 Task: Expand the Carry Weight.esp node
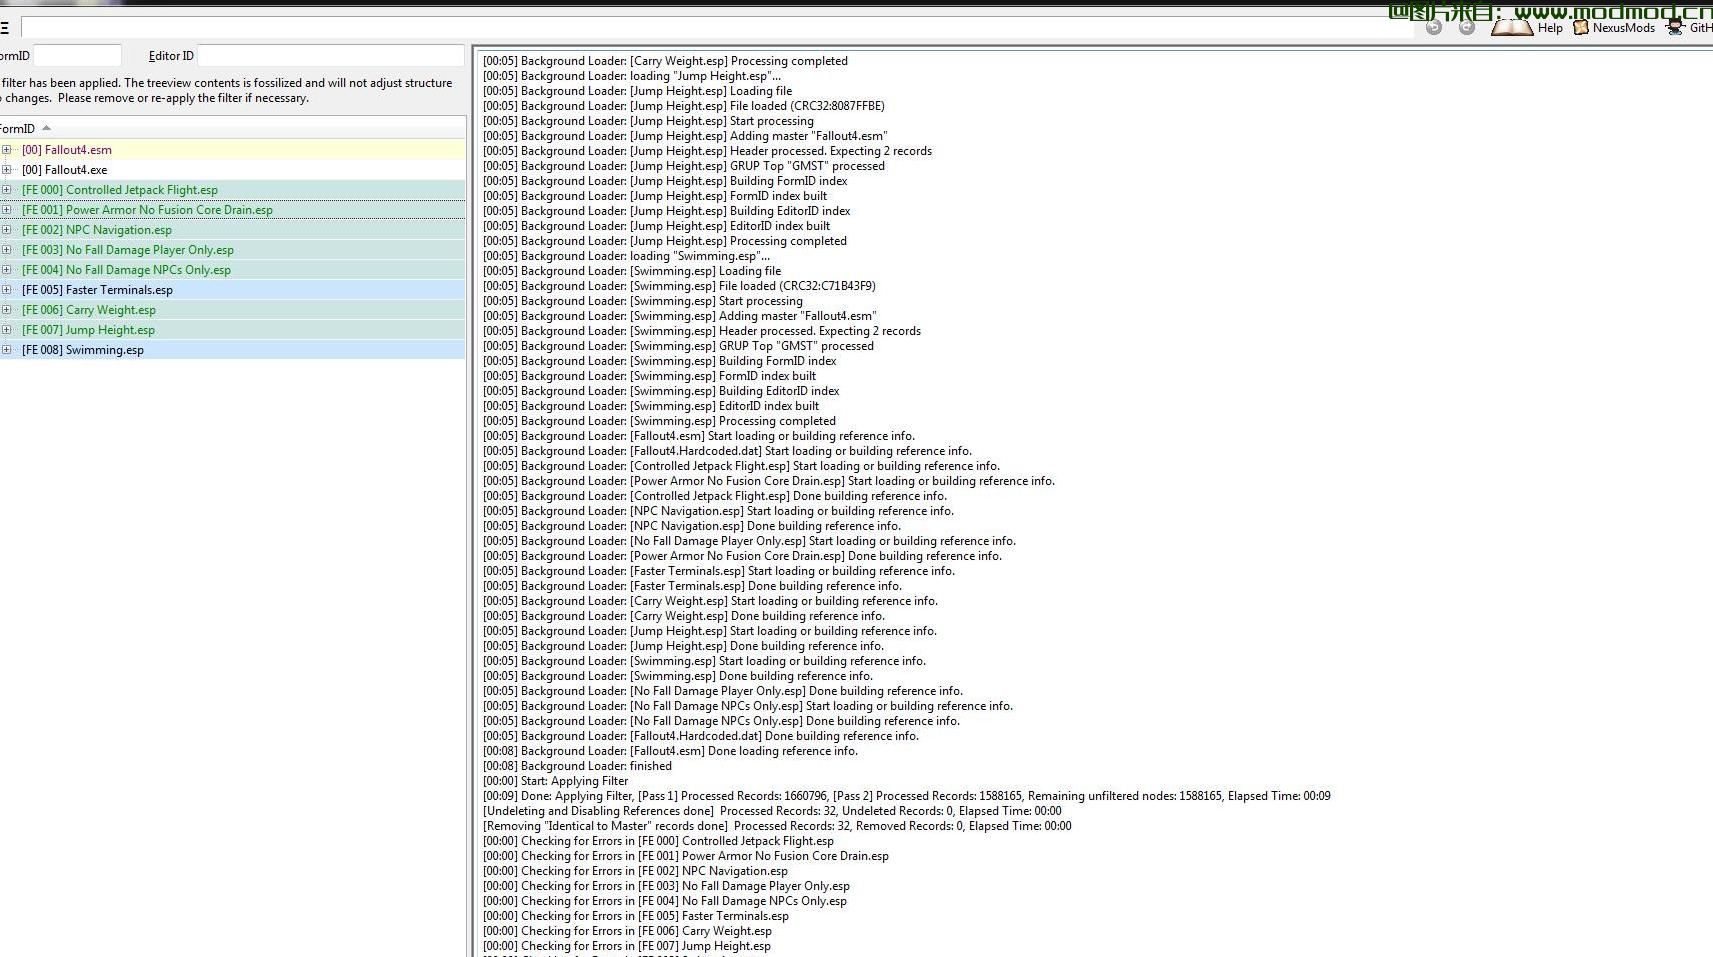(x=6, y=310)
